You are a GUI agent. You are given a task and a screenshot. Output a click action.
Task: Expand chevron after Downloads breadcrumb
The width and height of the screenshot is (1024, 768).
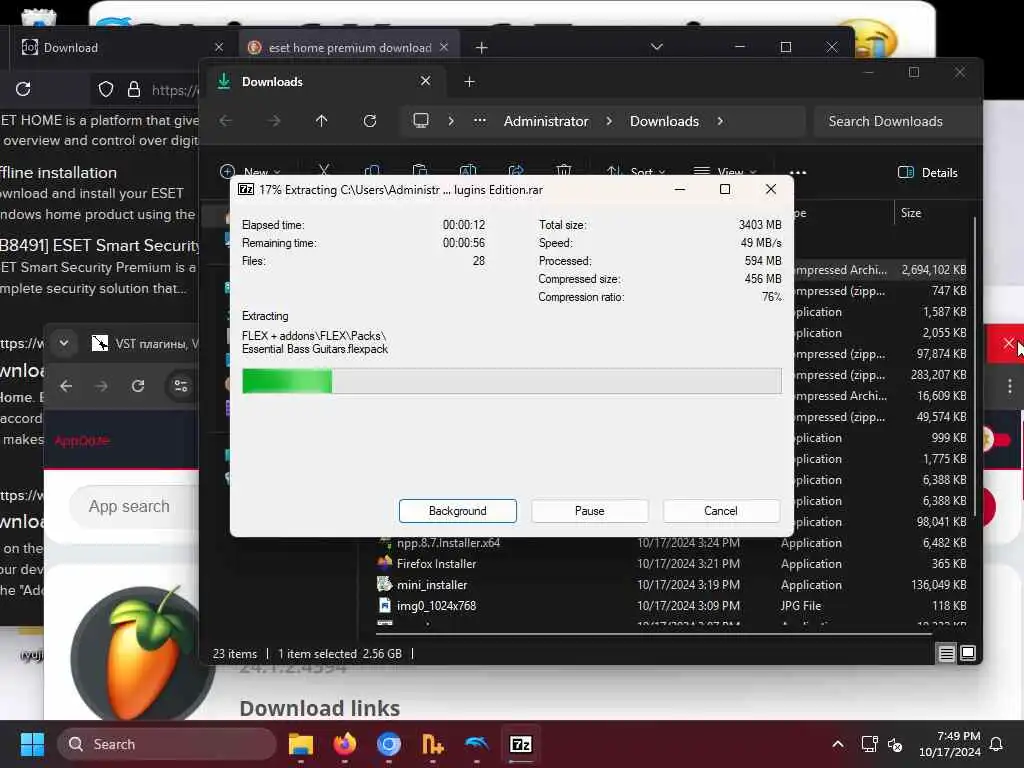(720, 121)
